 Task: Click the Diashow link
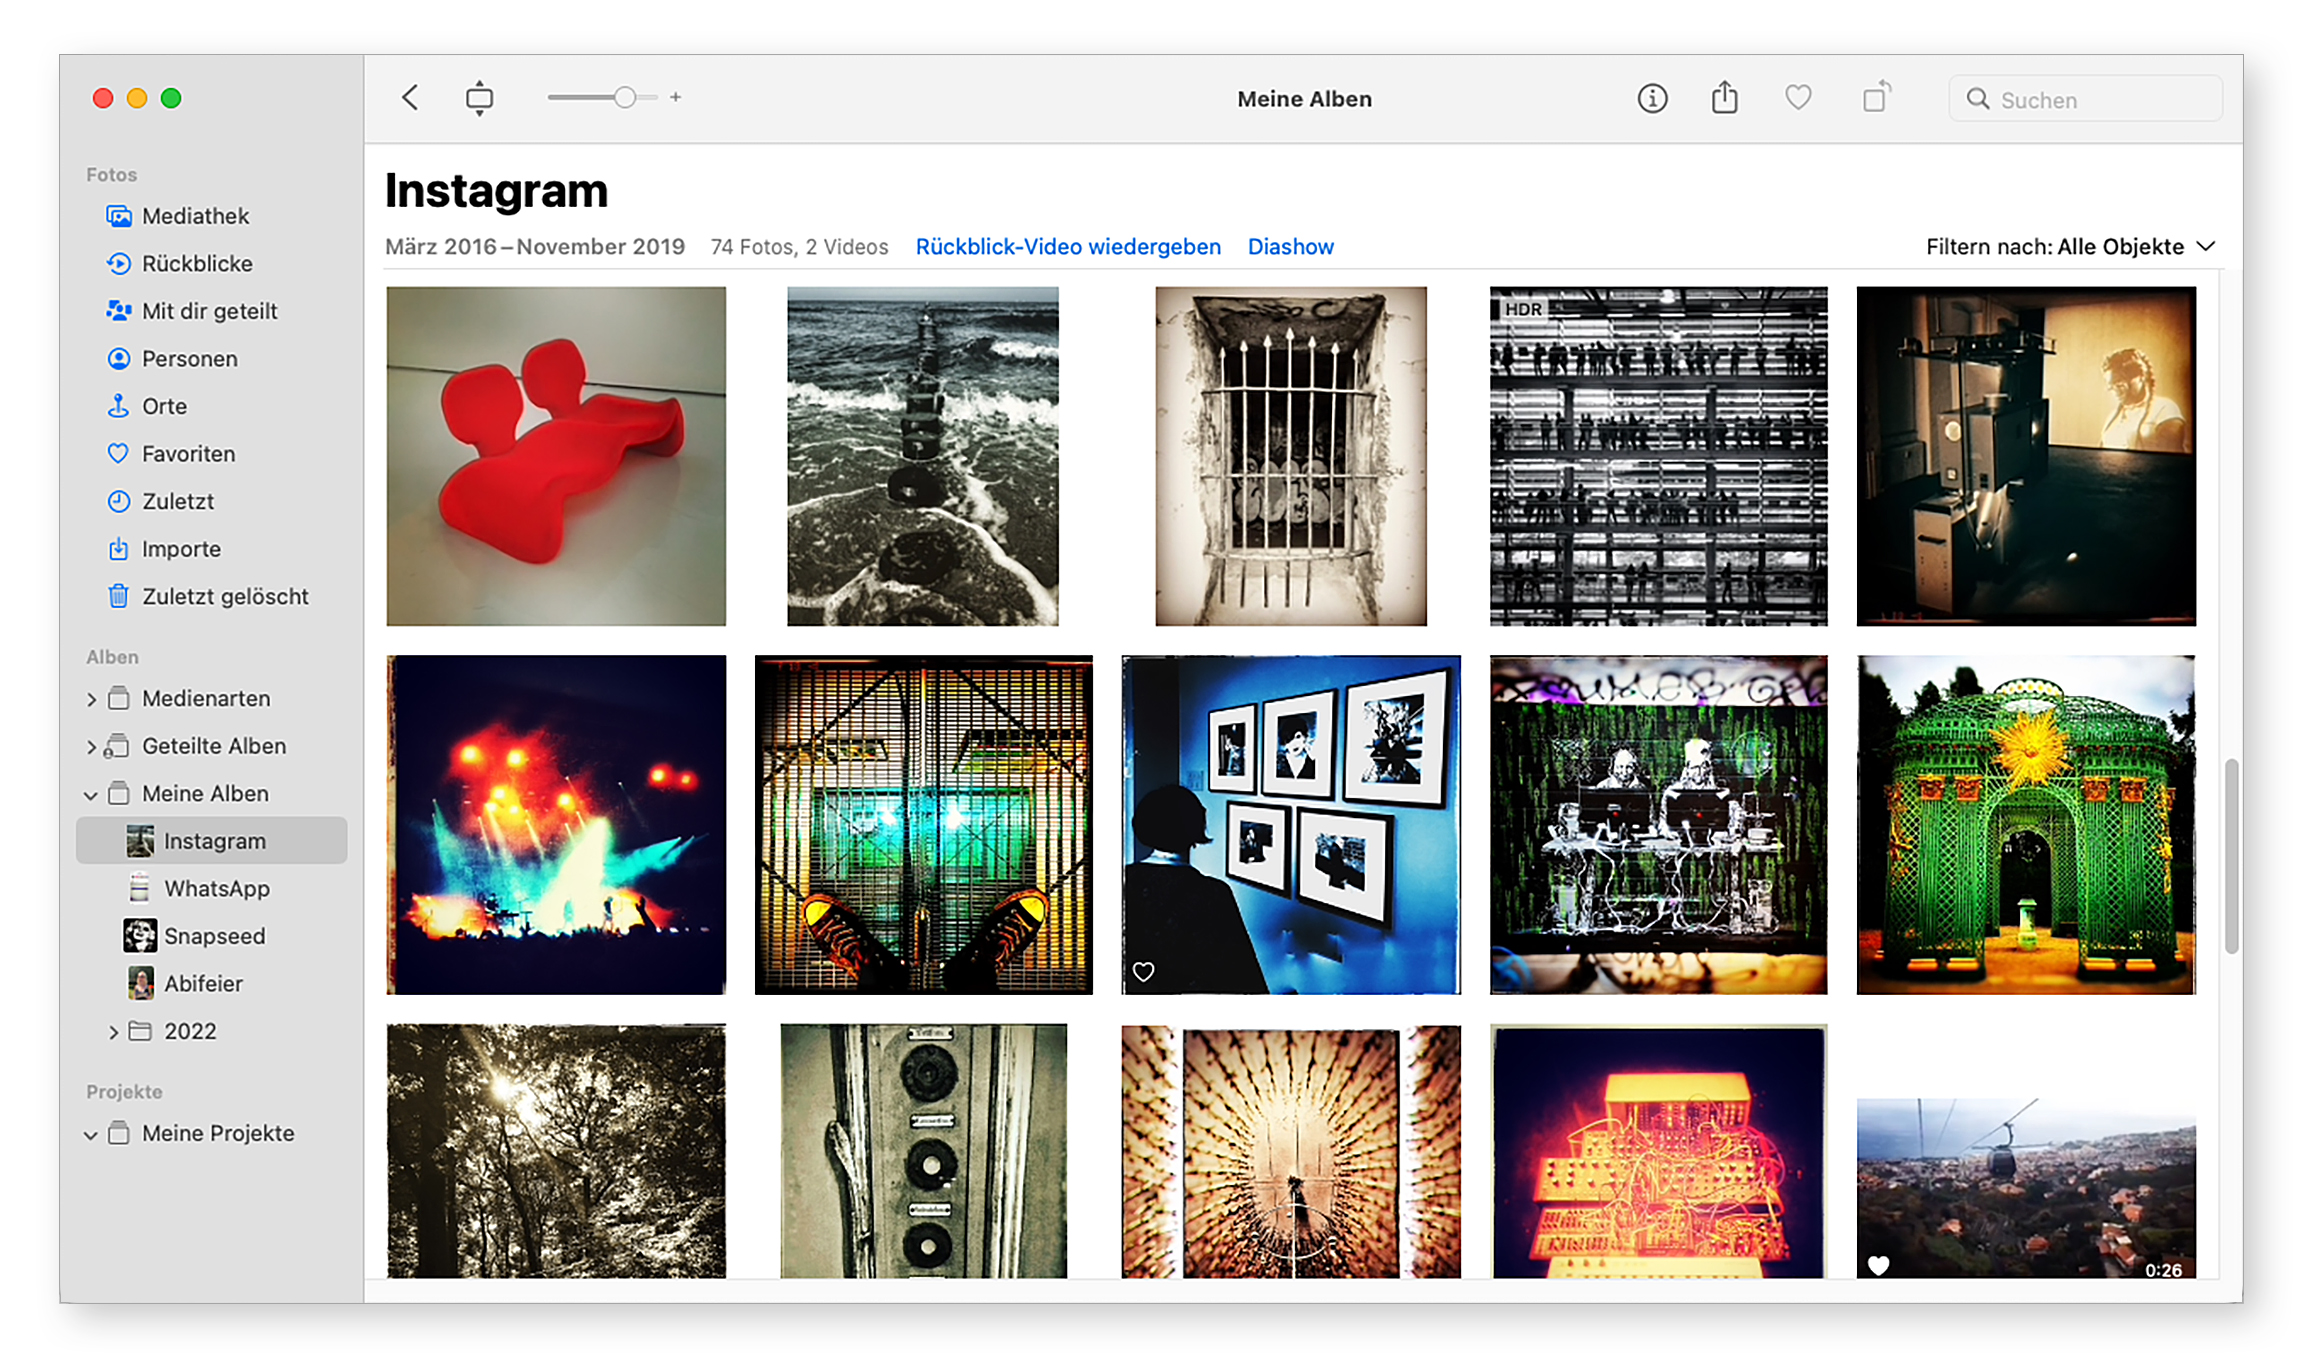[1290, 247]
